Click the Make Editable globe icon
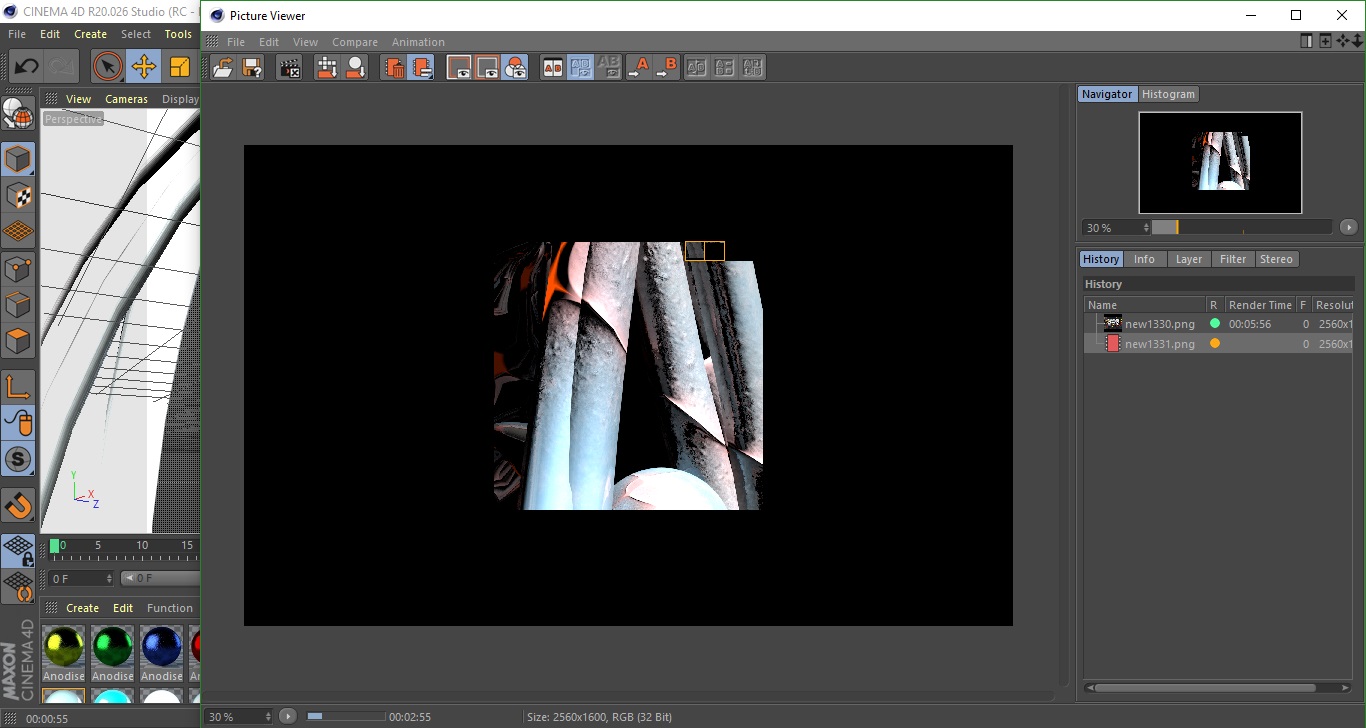This screenshot has height=728, width=1366. [x=18, y=115]
